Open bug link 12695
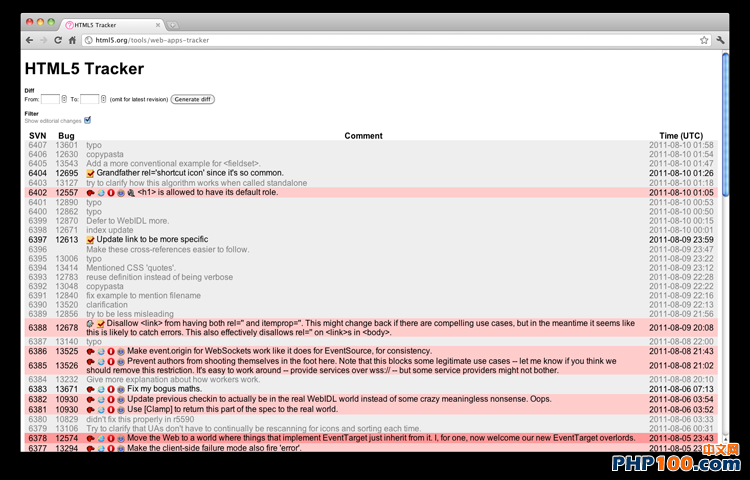 (66, 173)
